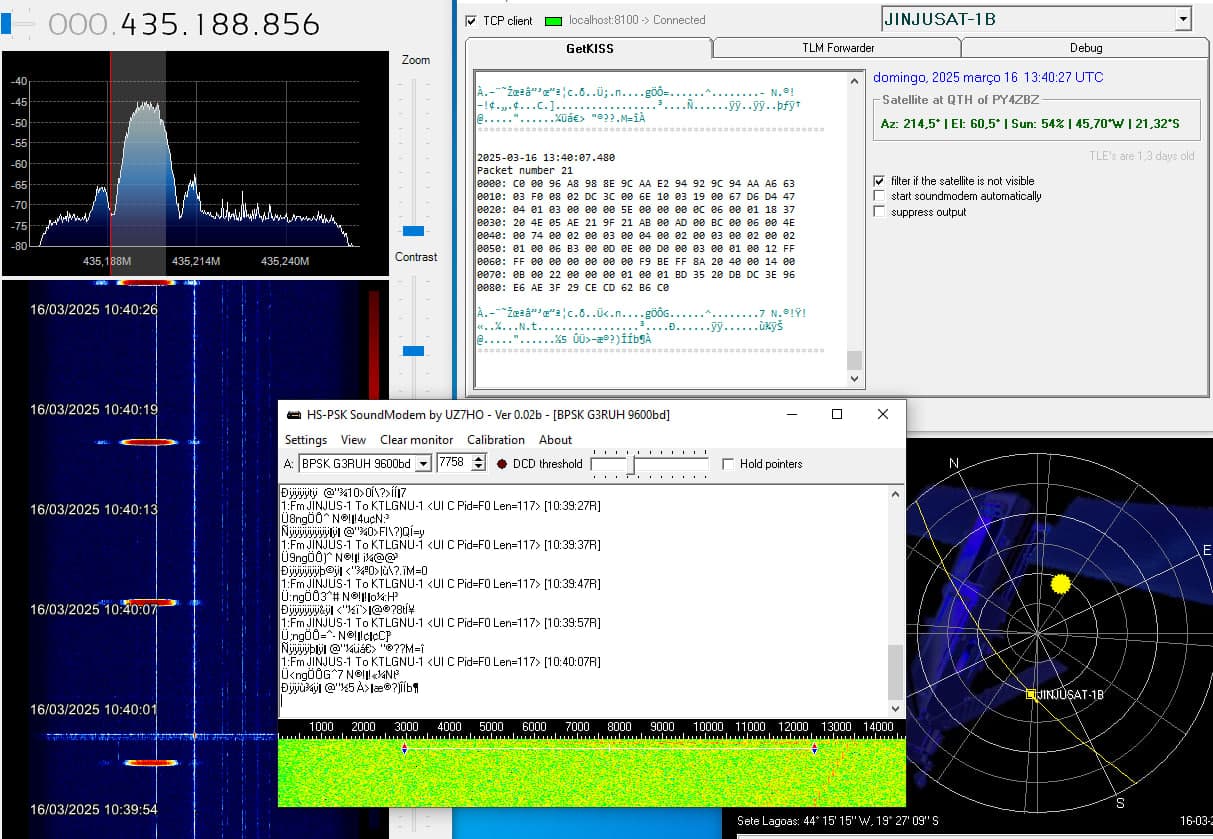Enable the TCP client checkbox
This screenshot has height=839, width=1213.
472,20
